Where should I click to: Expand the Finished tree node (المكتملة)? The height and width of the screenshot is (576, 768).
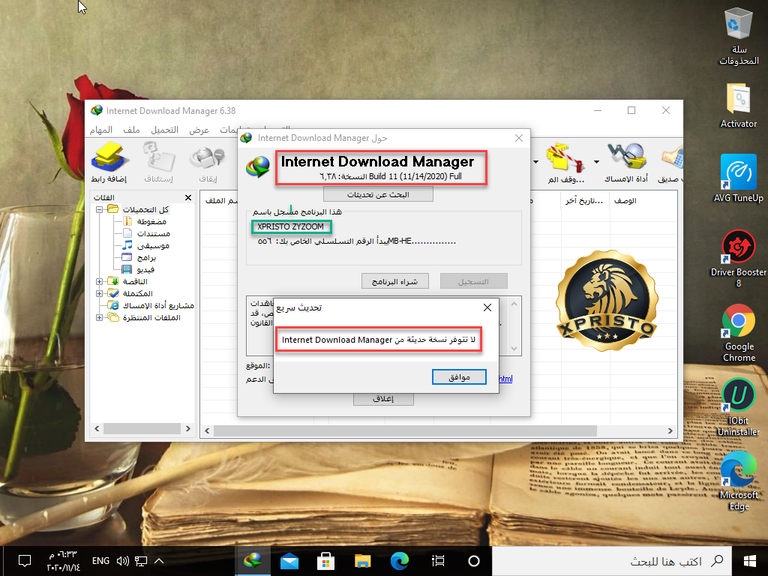pos(99,293)
